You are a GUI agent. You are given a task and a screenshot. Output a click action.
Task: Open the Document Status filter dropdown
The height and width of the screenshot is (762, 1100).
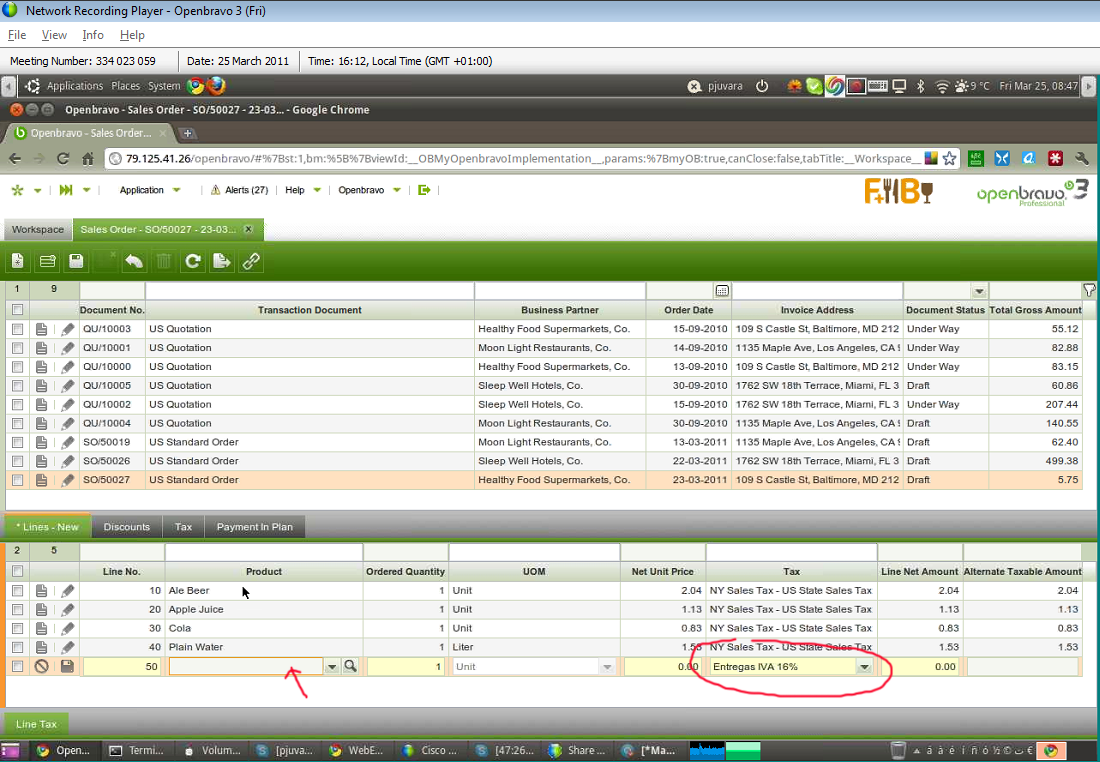[x=979, y=291]
